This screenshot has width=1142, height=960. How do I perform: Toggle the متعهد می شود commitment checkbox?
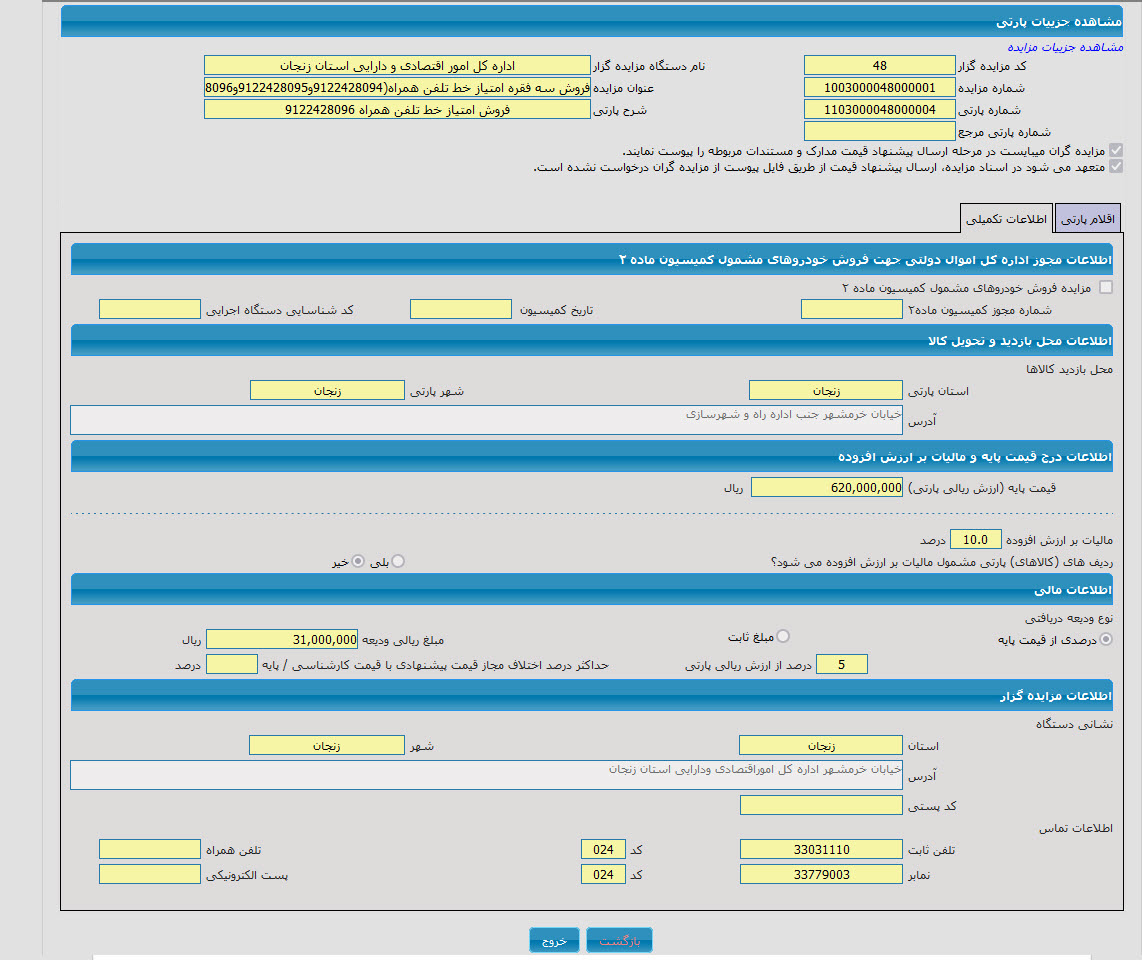[1116, 167]
